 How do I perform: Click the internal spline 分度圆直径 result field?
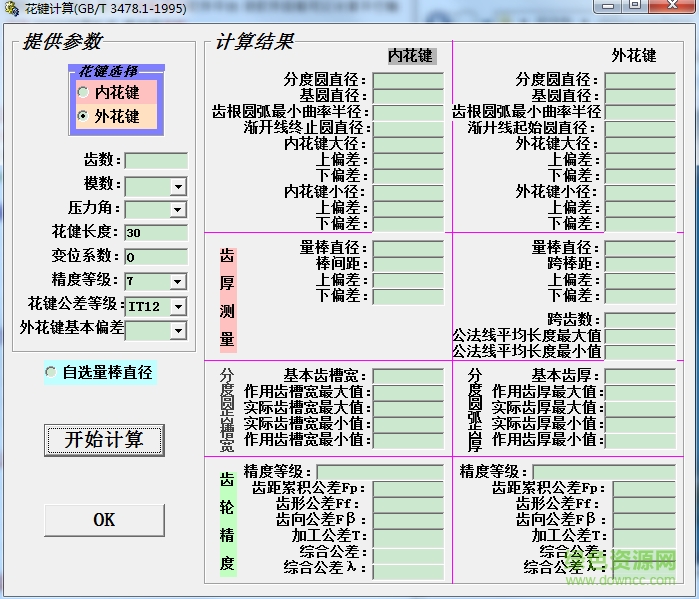point(408,81)
